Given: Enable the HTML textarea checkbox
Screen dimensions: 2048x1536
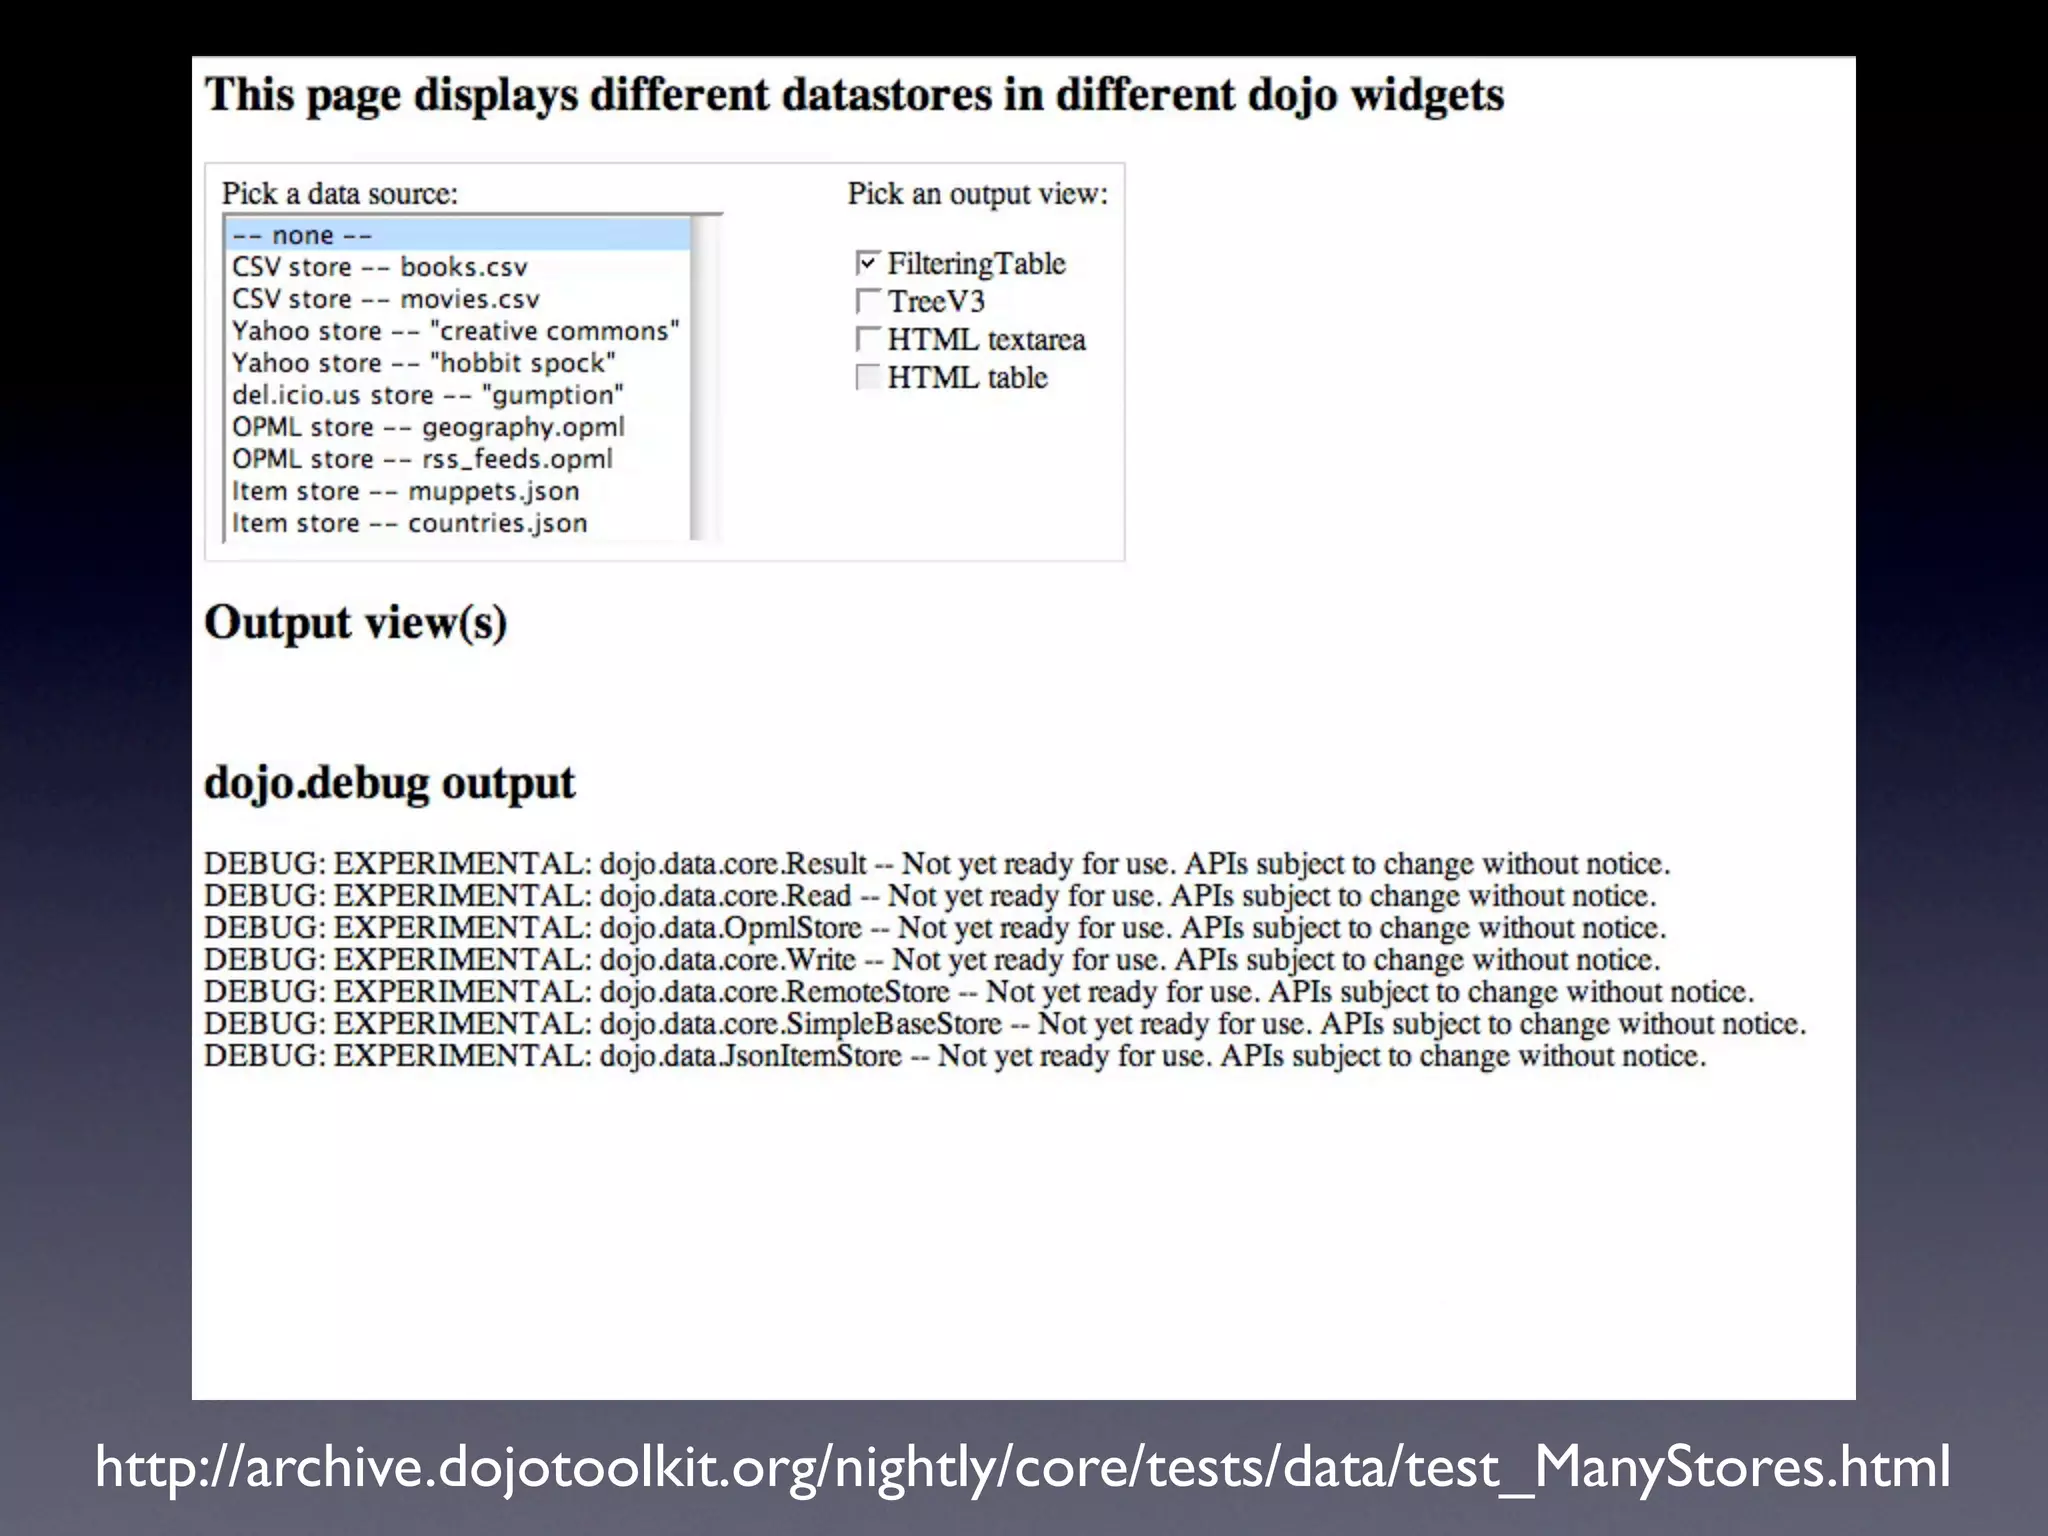Looking at the screenshot, I should pyautogui.click(x=868, y=339).
